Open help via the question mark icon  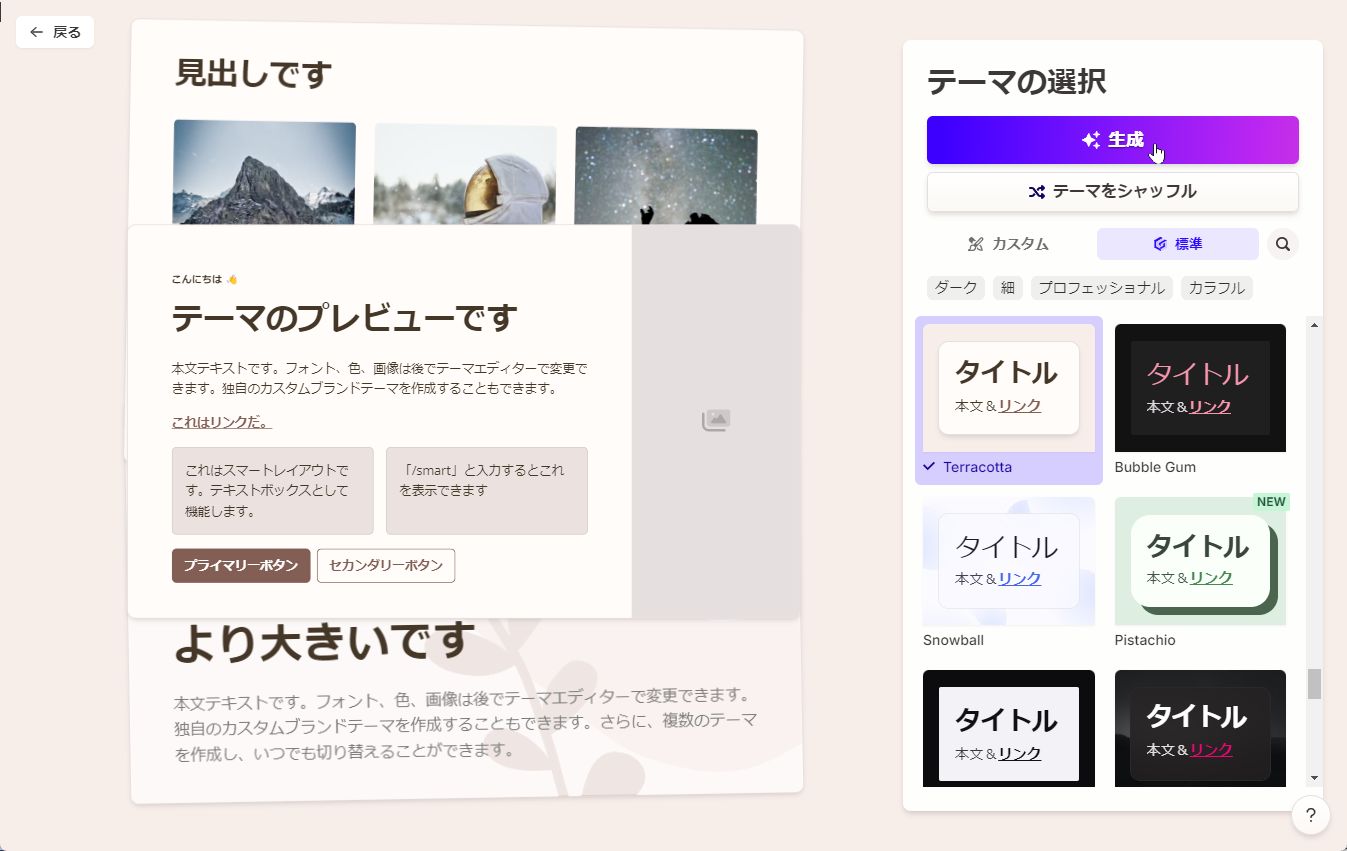pos(1310,815)
